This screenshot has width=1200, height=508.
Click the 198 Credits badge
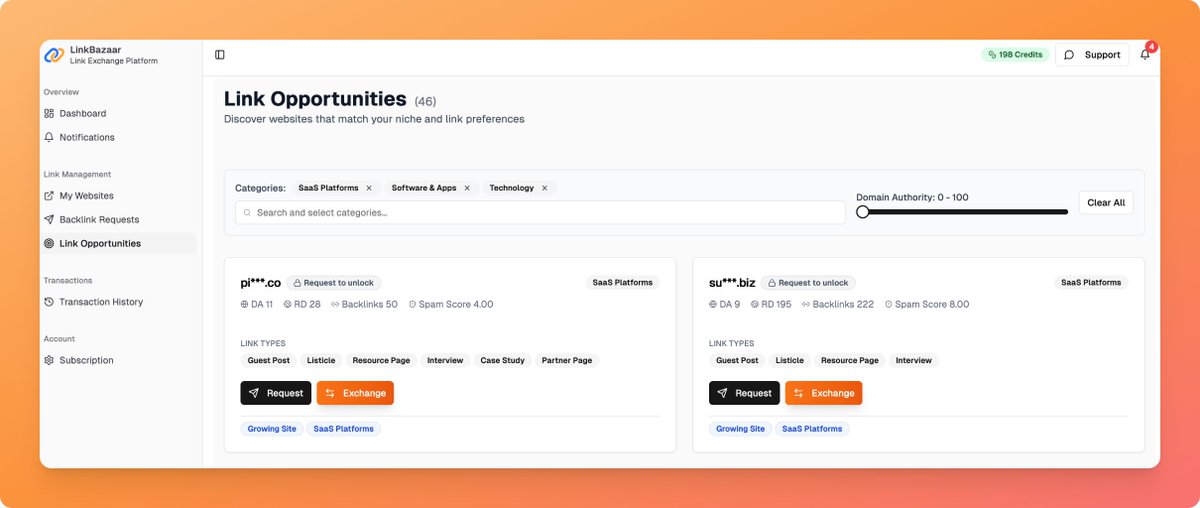tap(1015, 55)
